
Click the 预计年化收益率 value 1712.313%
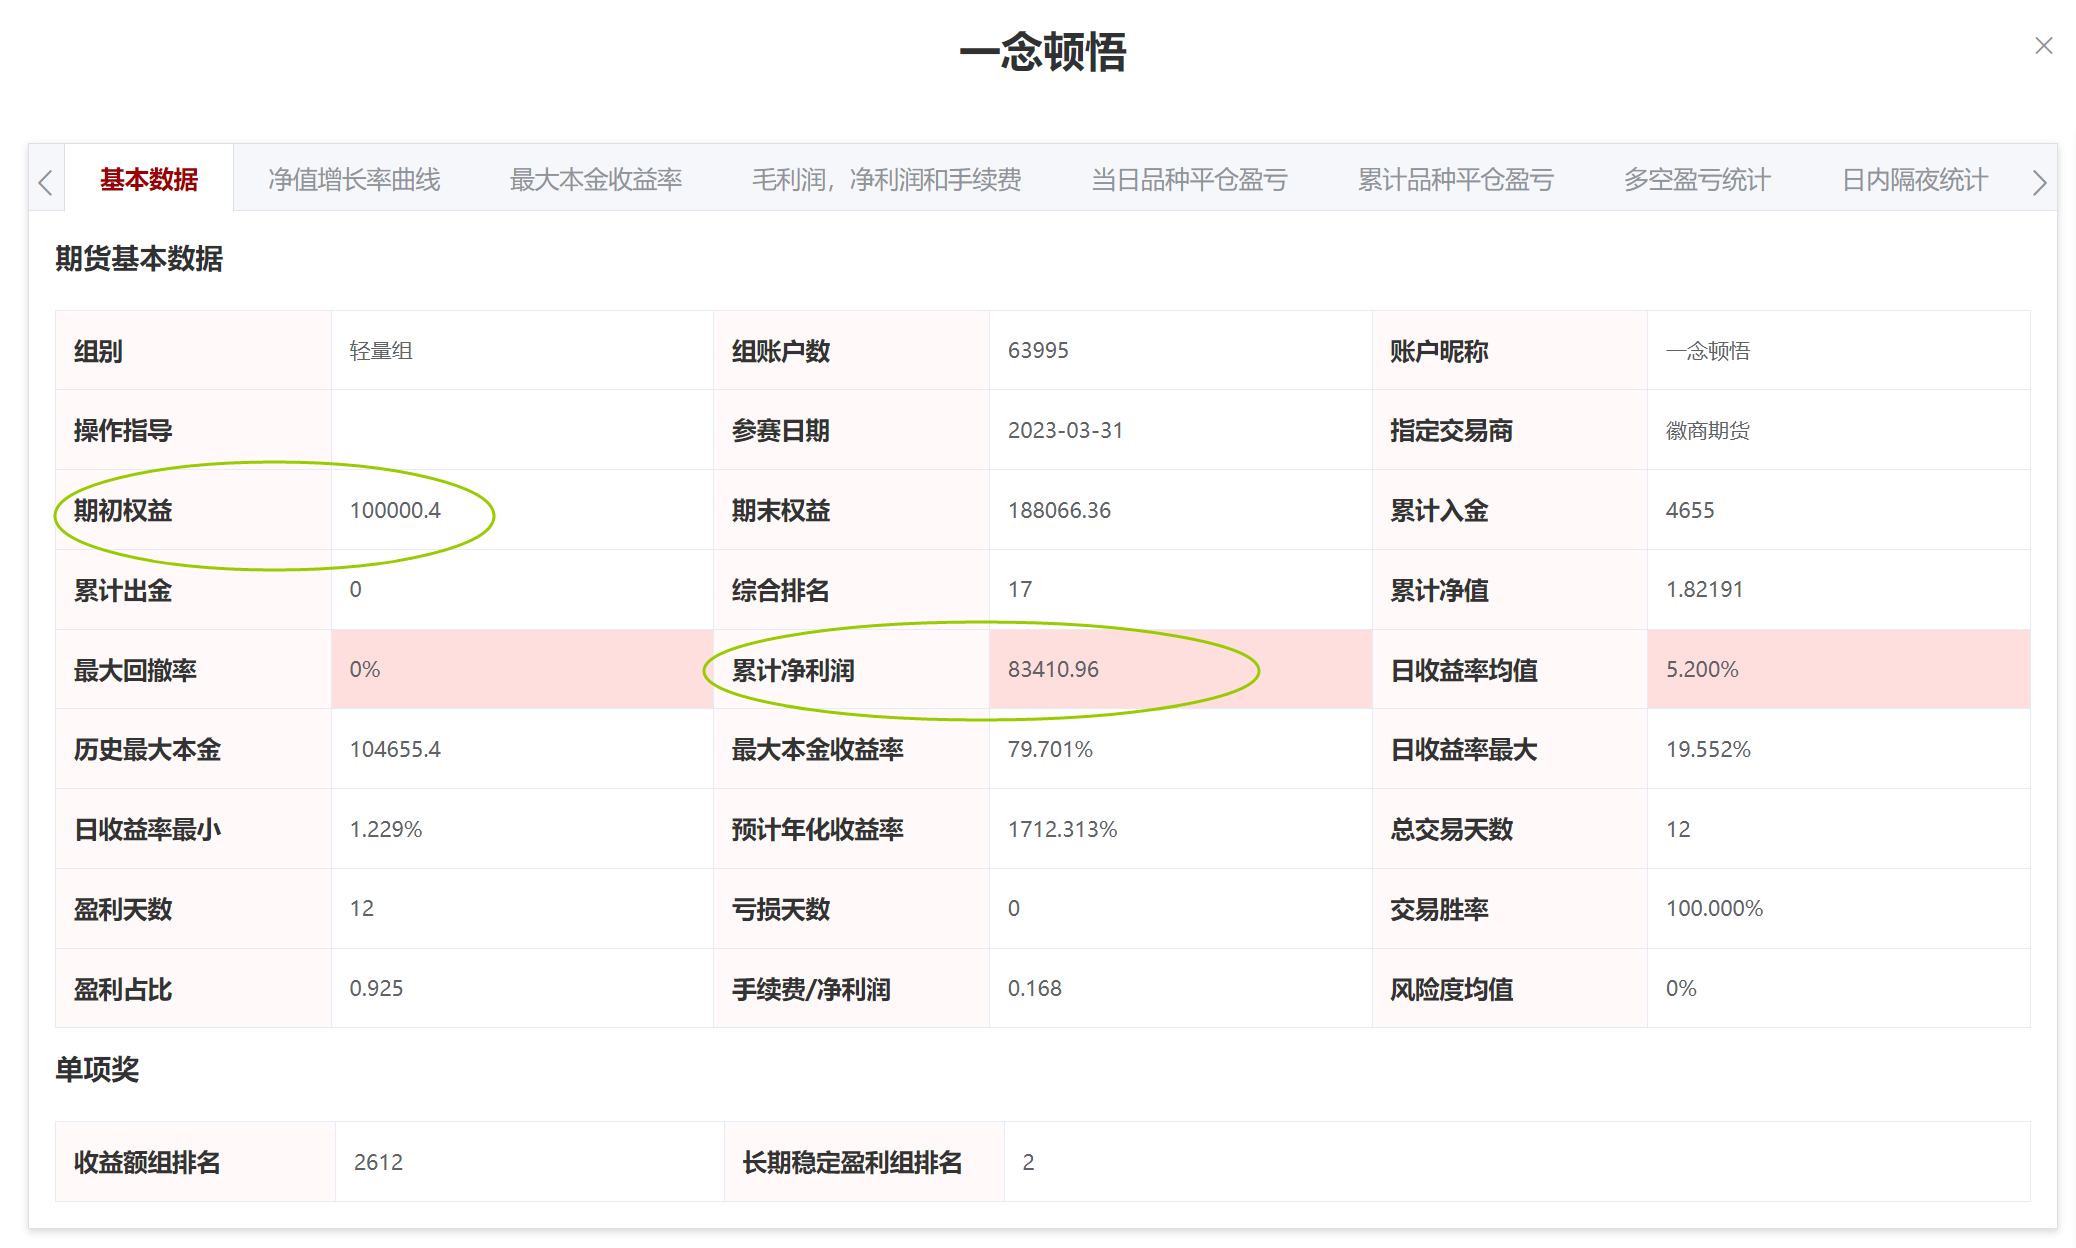pyautogui.click(x=1062, y=829)
